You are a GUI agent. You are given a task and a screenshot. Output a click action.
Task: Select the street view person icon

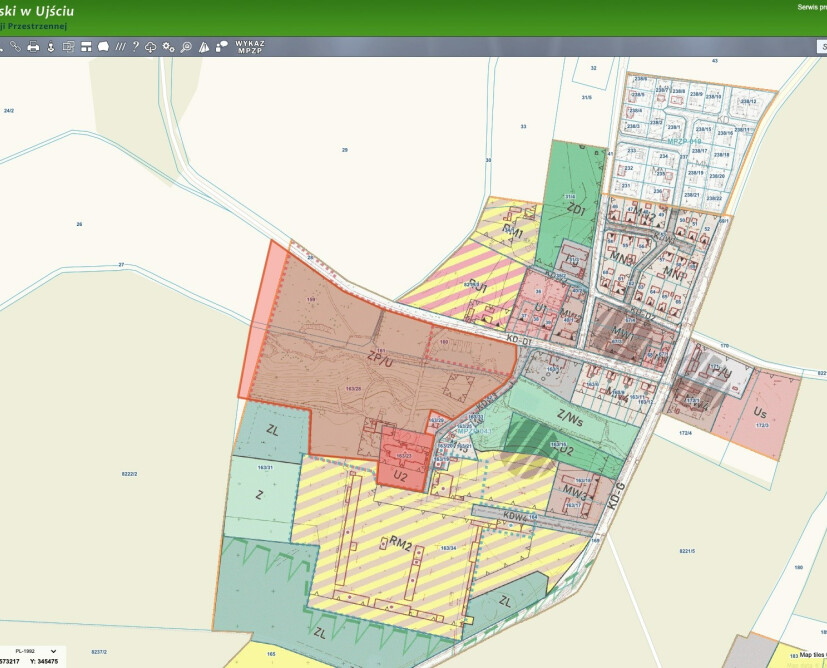pos(51,47)
